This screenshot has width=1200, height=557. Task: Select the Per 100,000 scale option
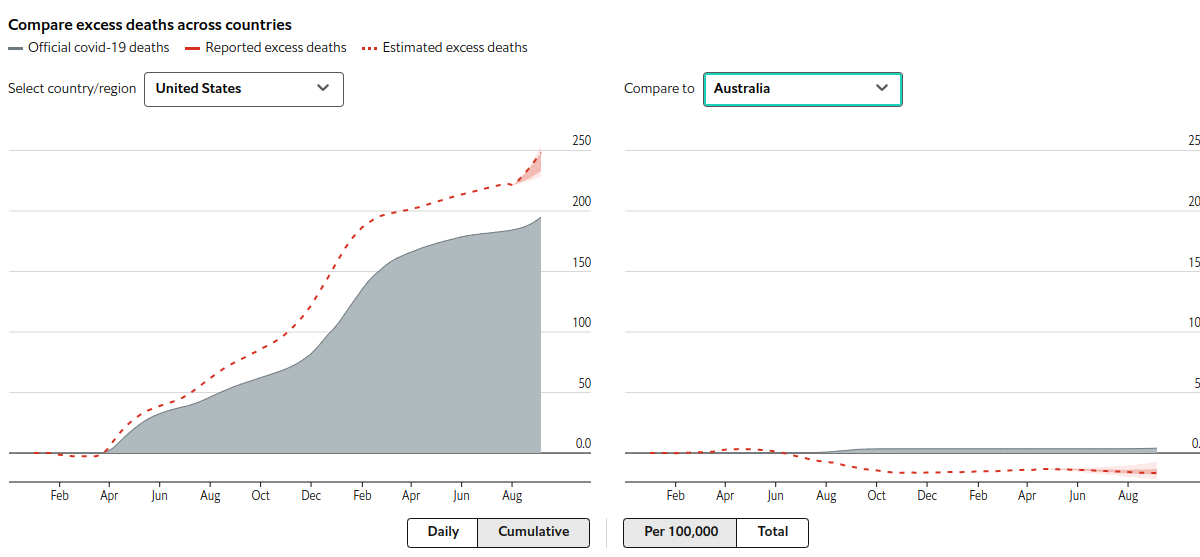tap(680, 532)
